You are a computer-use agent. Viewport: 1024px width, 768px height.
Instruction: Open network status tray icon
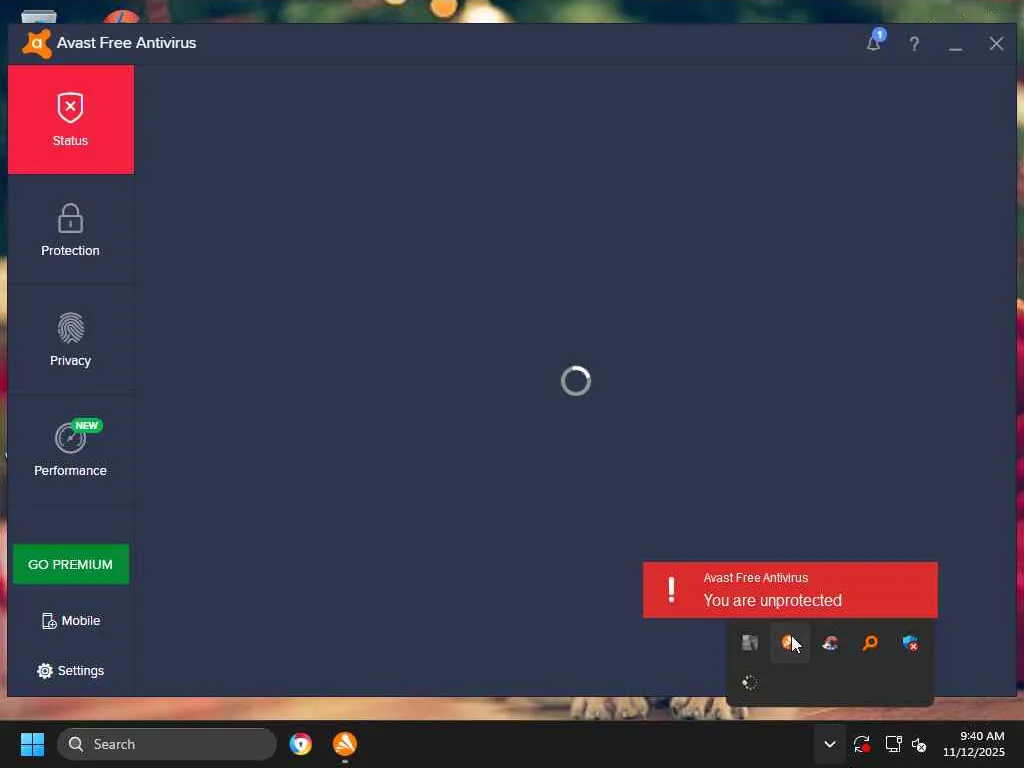[893, 744]
